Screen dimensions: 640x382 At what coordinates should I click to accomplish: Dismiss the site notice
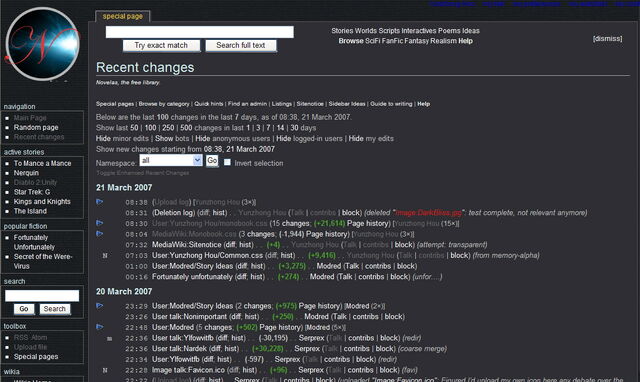(607, 39)
